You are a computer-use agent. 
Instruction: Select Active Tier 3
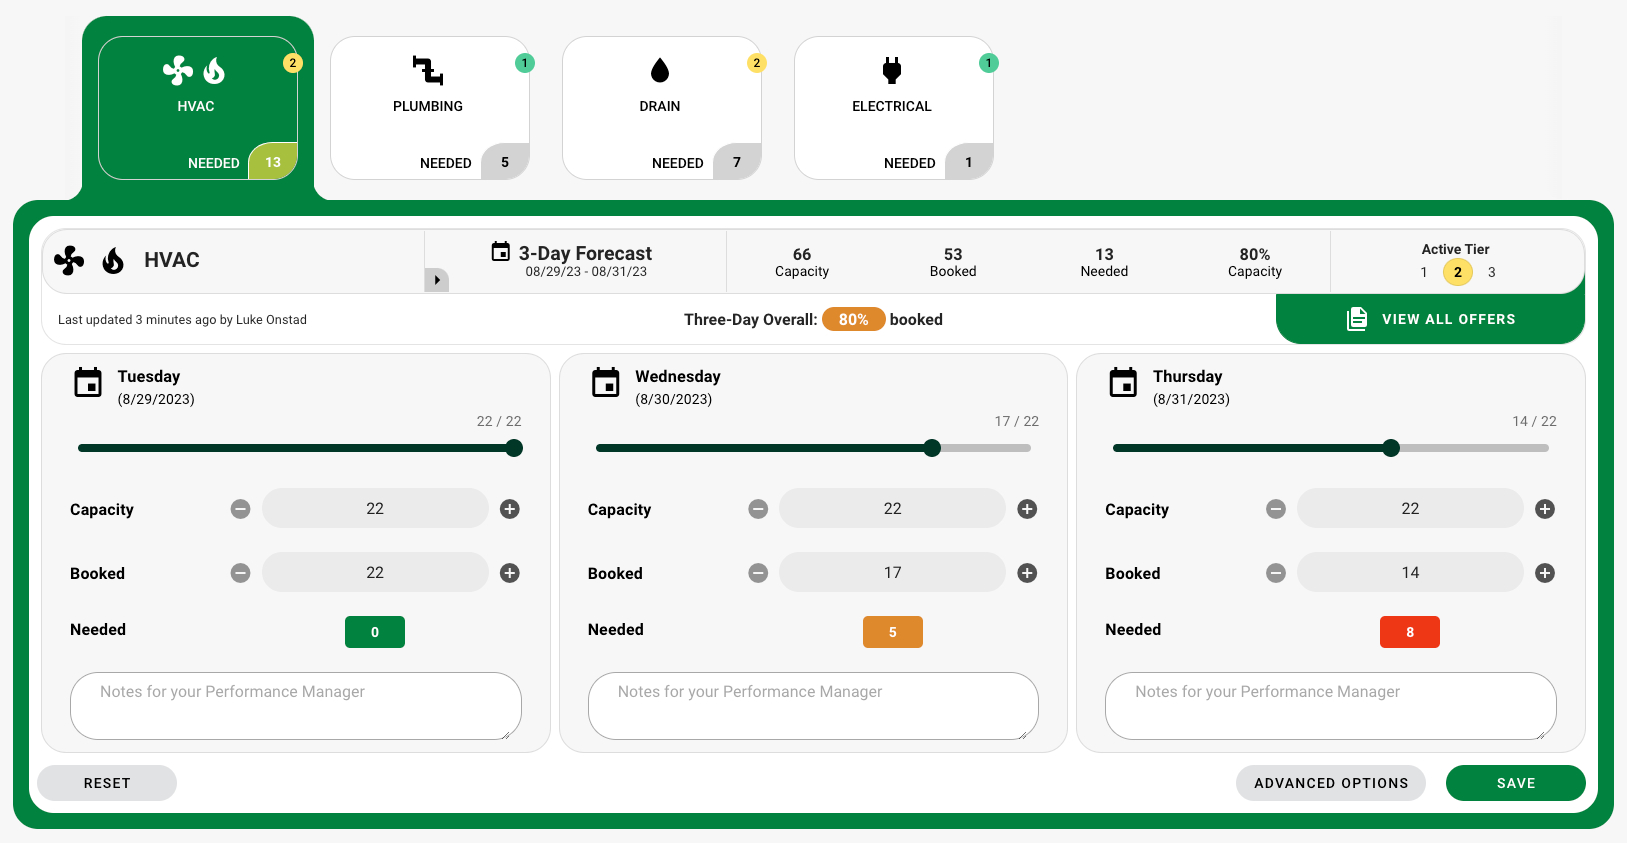point(1492,272)
